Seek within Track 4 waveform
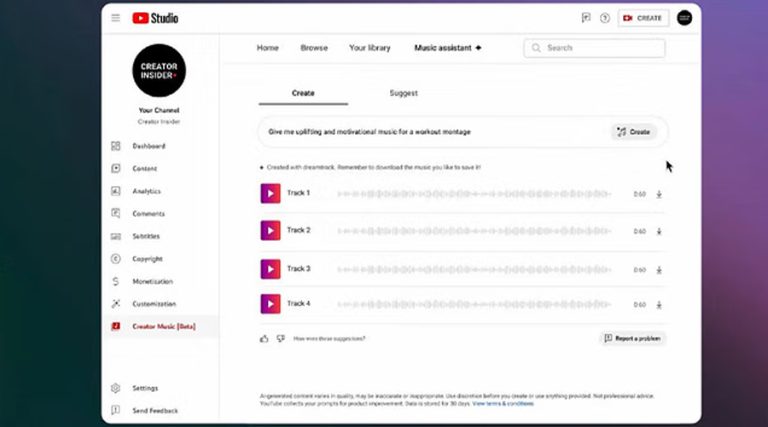Image resolution: width=768 pixels, height=427 pixels. 474,305
